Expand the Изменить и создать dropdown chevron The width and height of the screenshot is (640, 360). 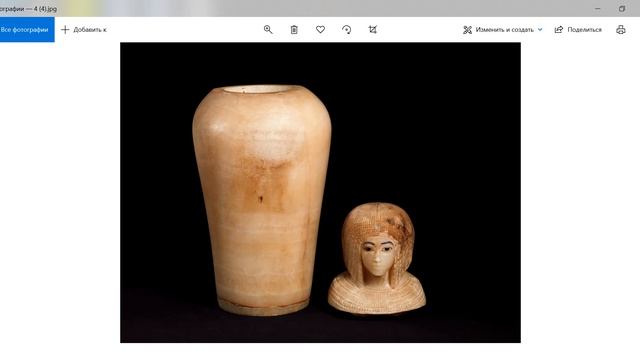tap(540, 30)
